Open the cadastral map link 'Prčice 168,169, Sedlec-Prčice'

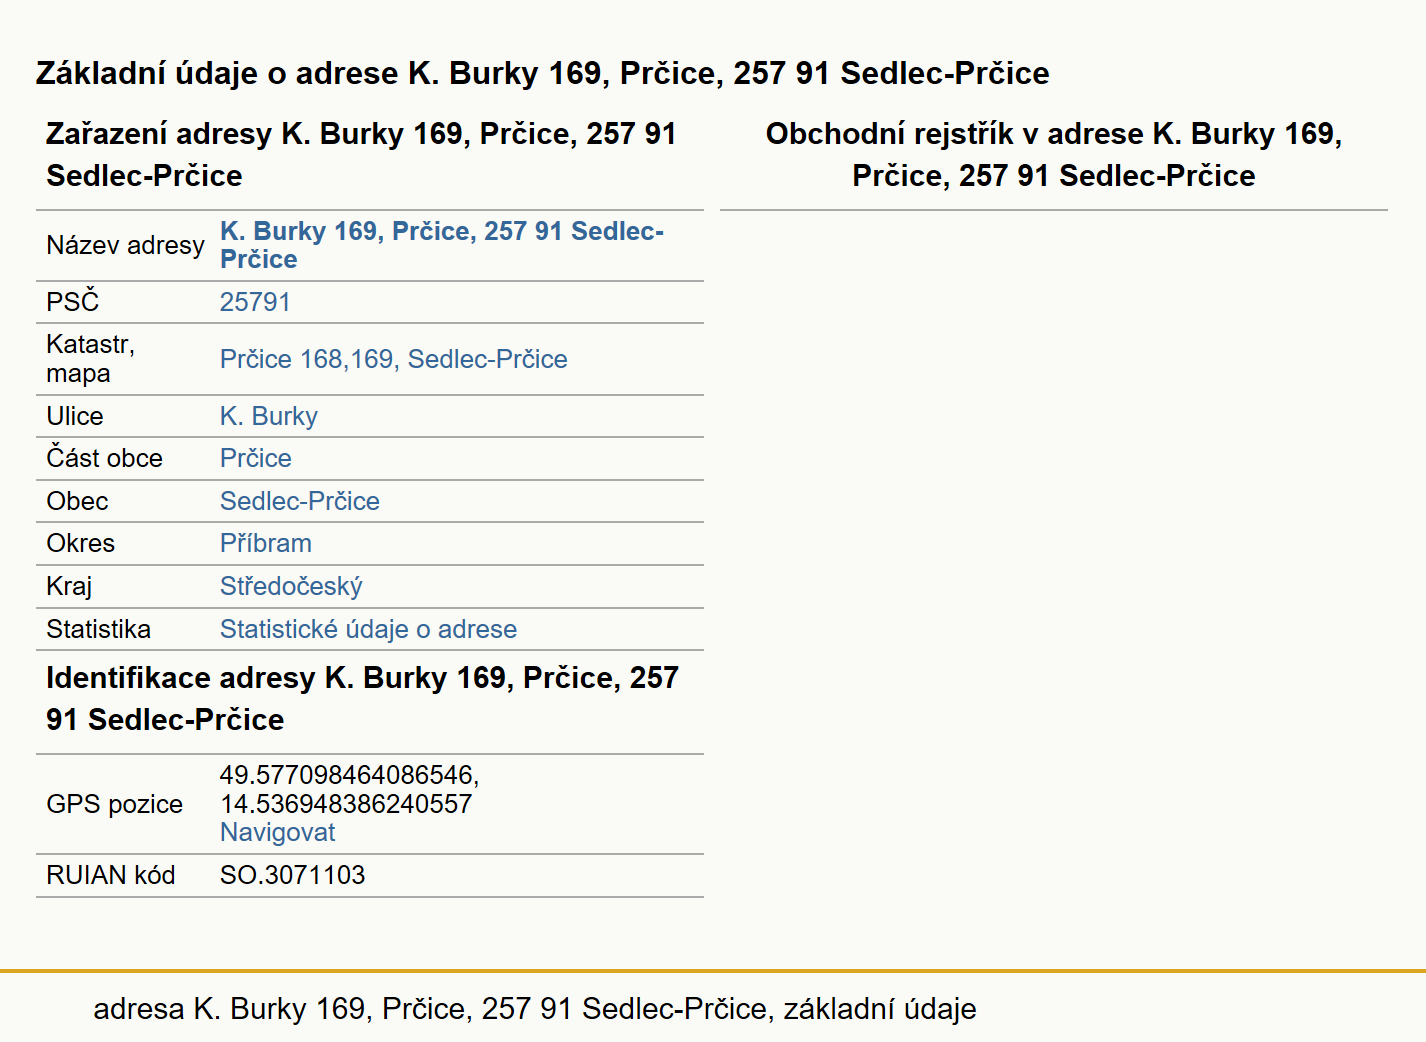[394, 359]
